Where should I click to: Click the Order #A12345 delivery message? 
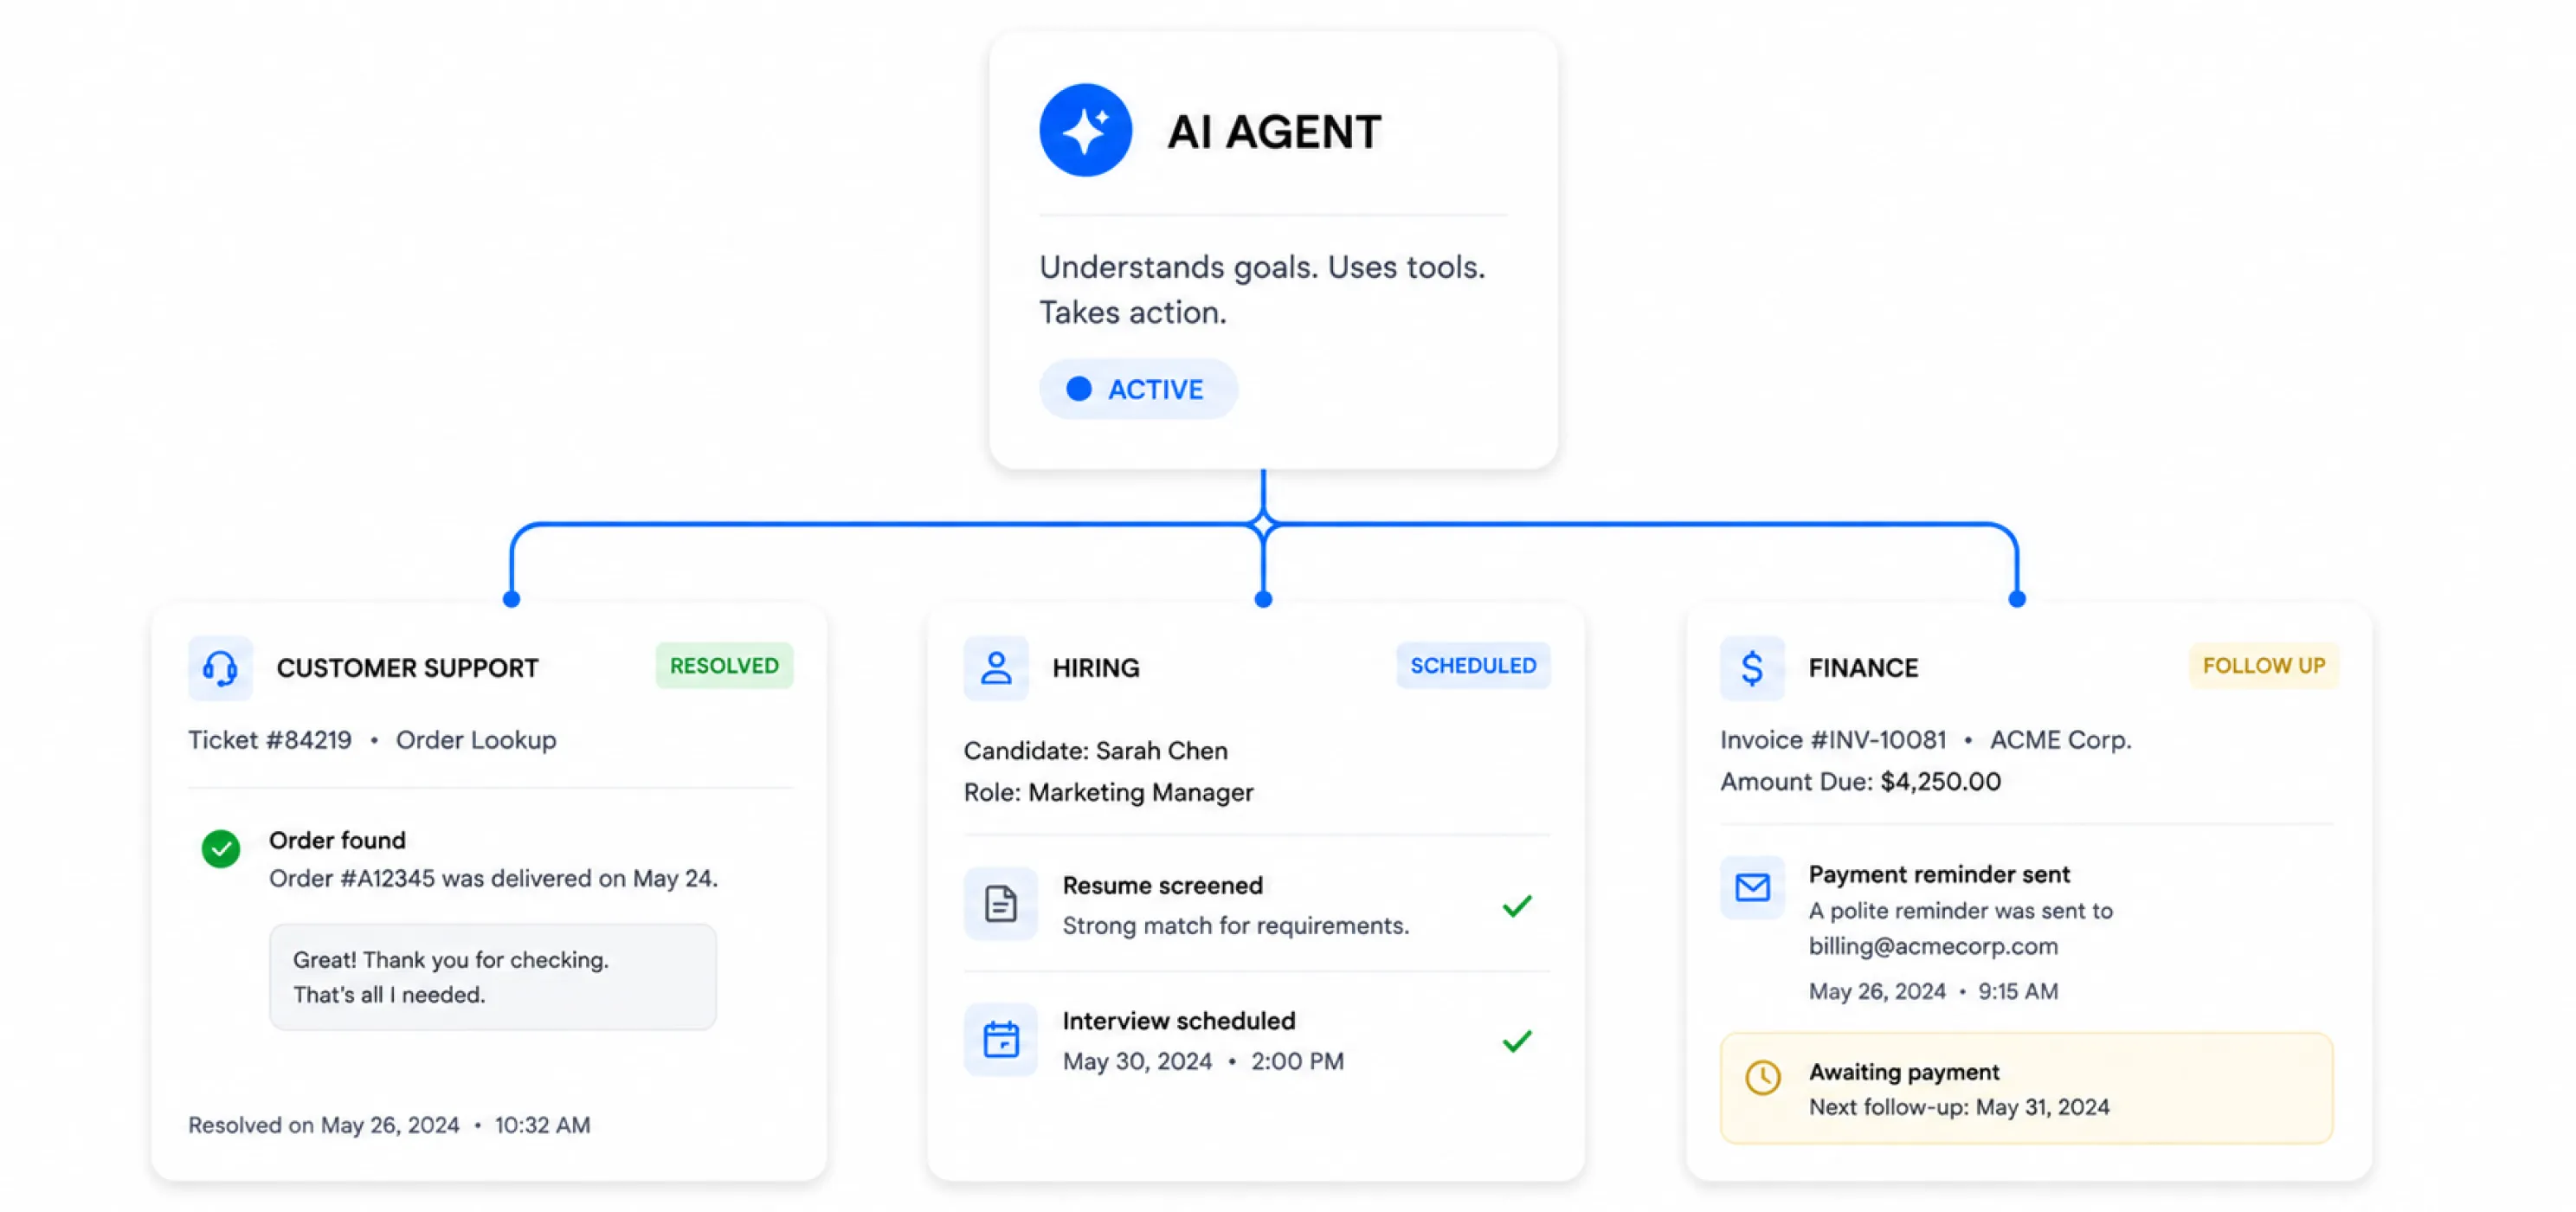point(493,877)
